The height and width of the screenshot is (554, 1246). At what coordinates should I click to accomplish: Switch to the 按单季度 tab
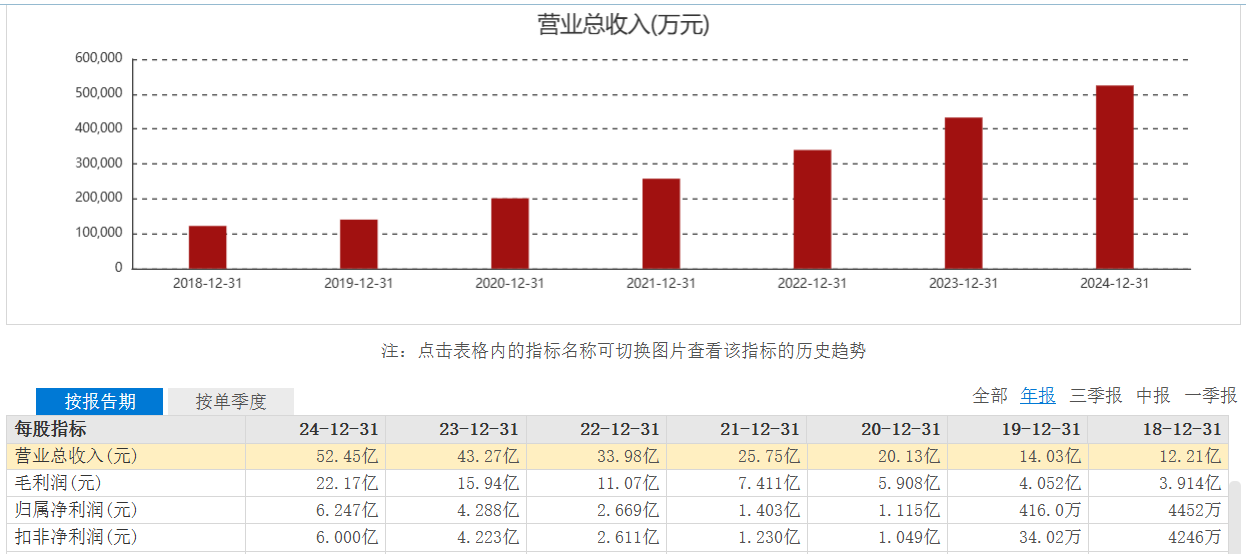point(231,402)
